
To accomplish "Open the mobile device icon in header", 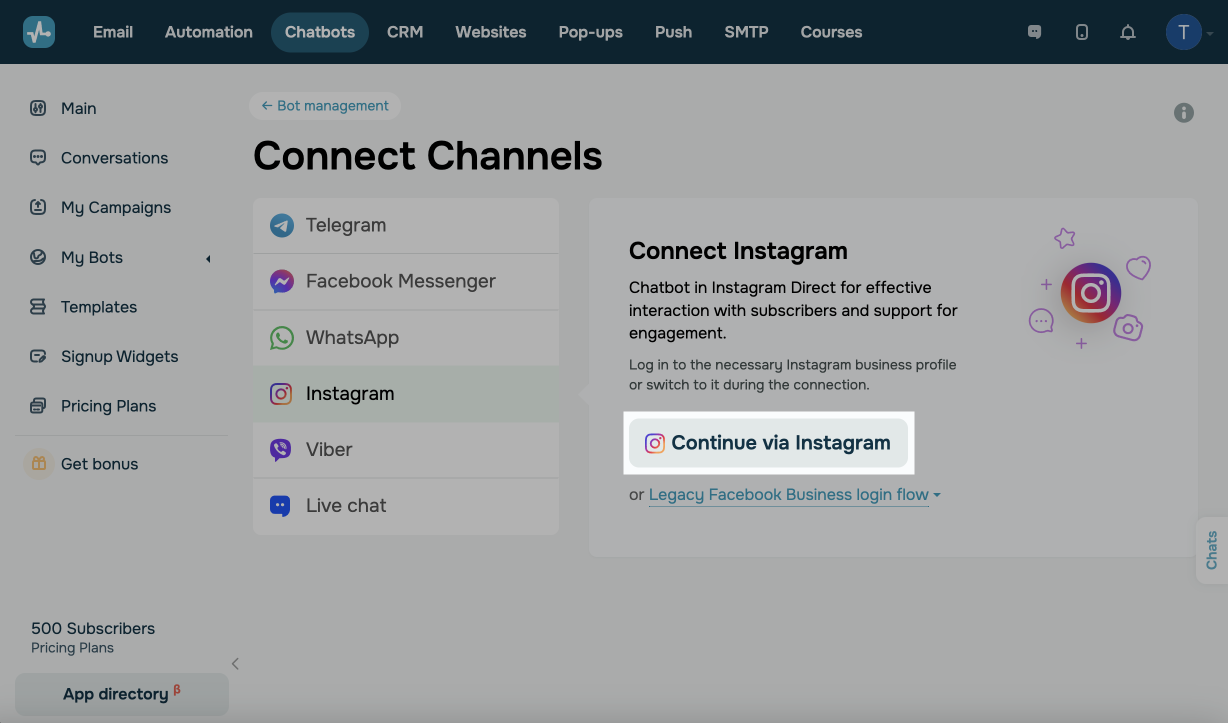I will pyautogui.click(x=1082, y=32).
